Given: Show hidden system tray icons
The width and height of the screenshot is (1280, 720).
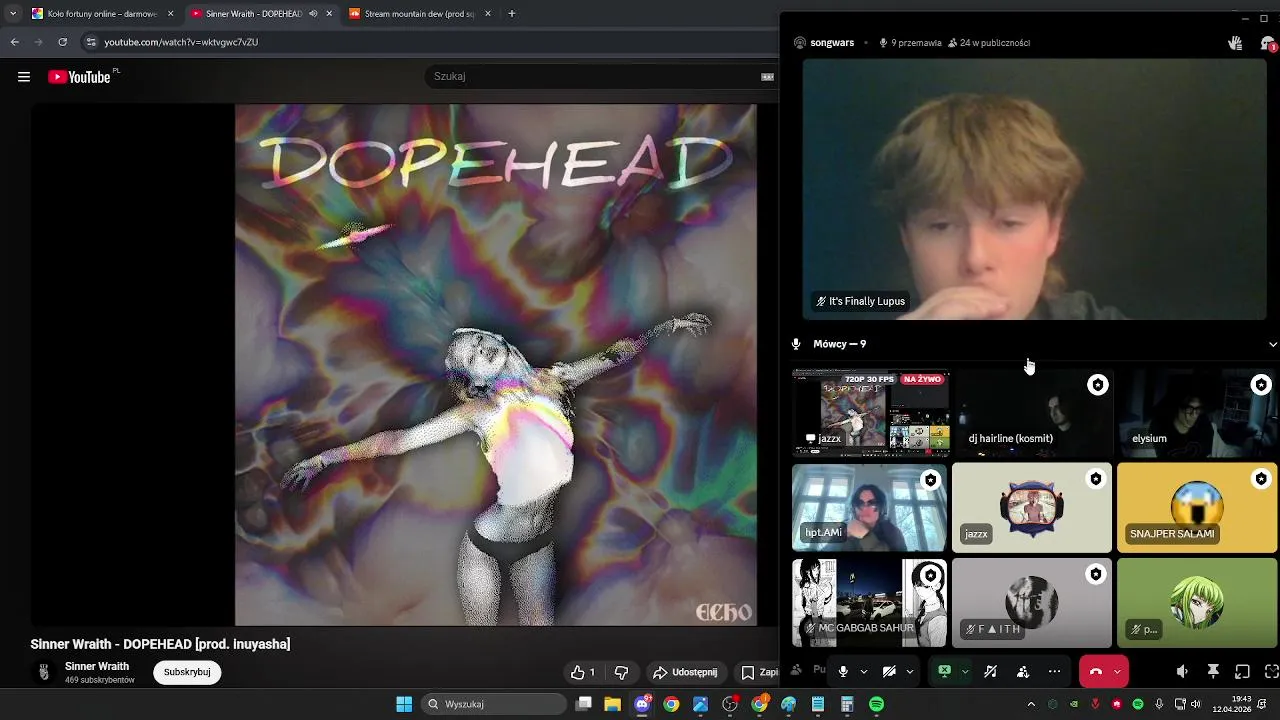Looking at the screenshot, I should coord(1031,704).
